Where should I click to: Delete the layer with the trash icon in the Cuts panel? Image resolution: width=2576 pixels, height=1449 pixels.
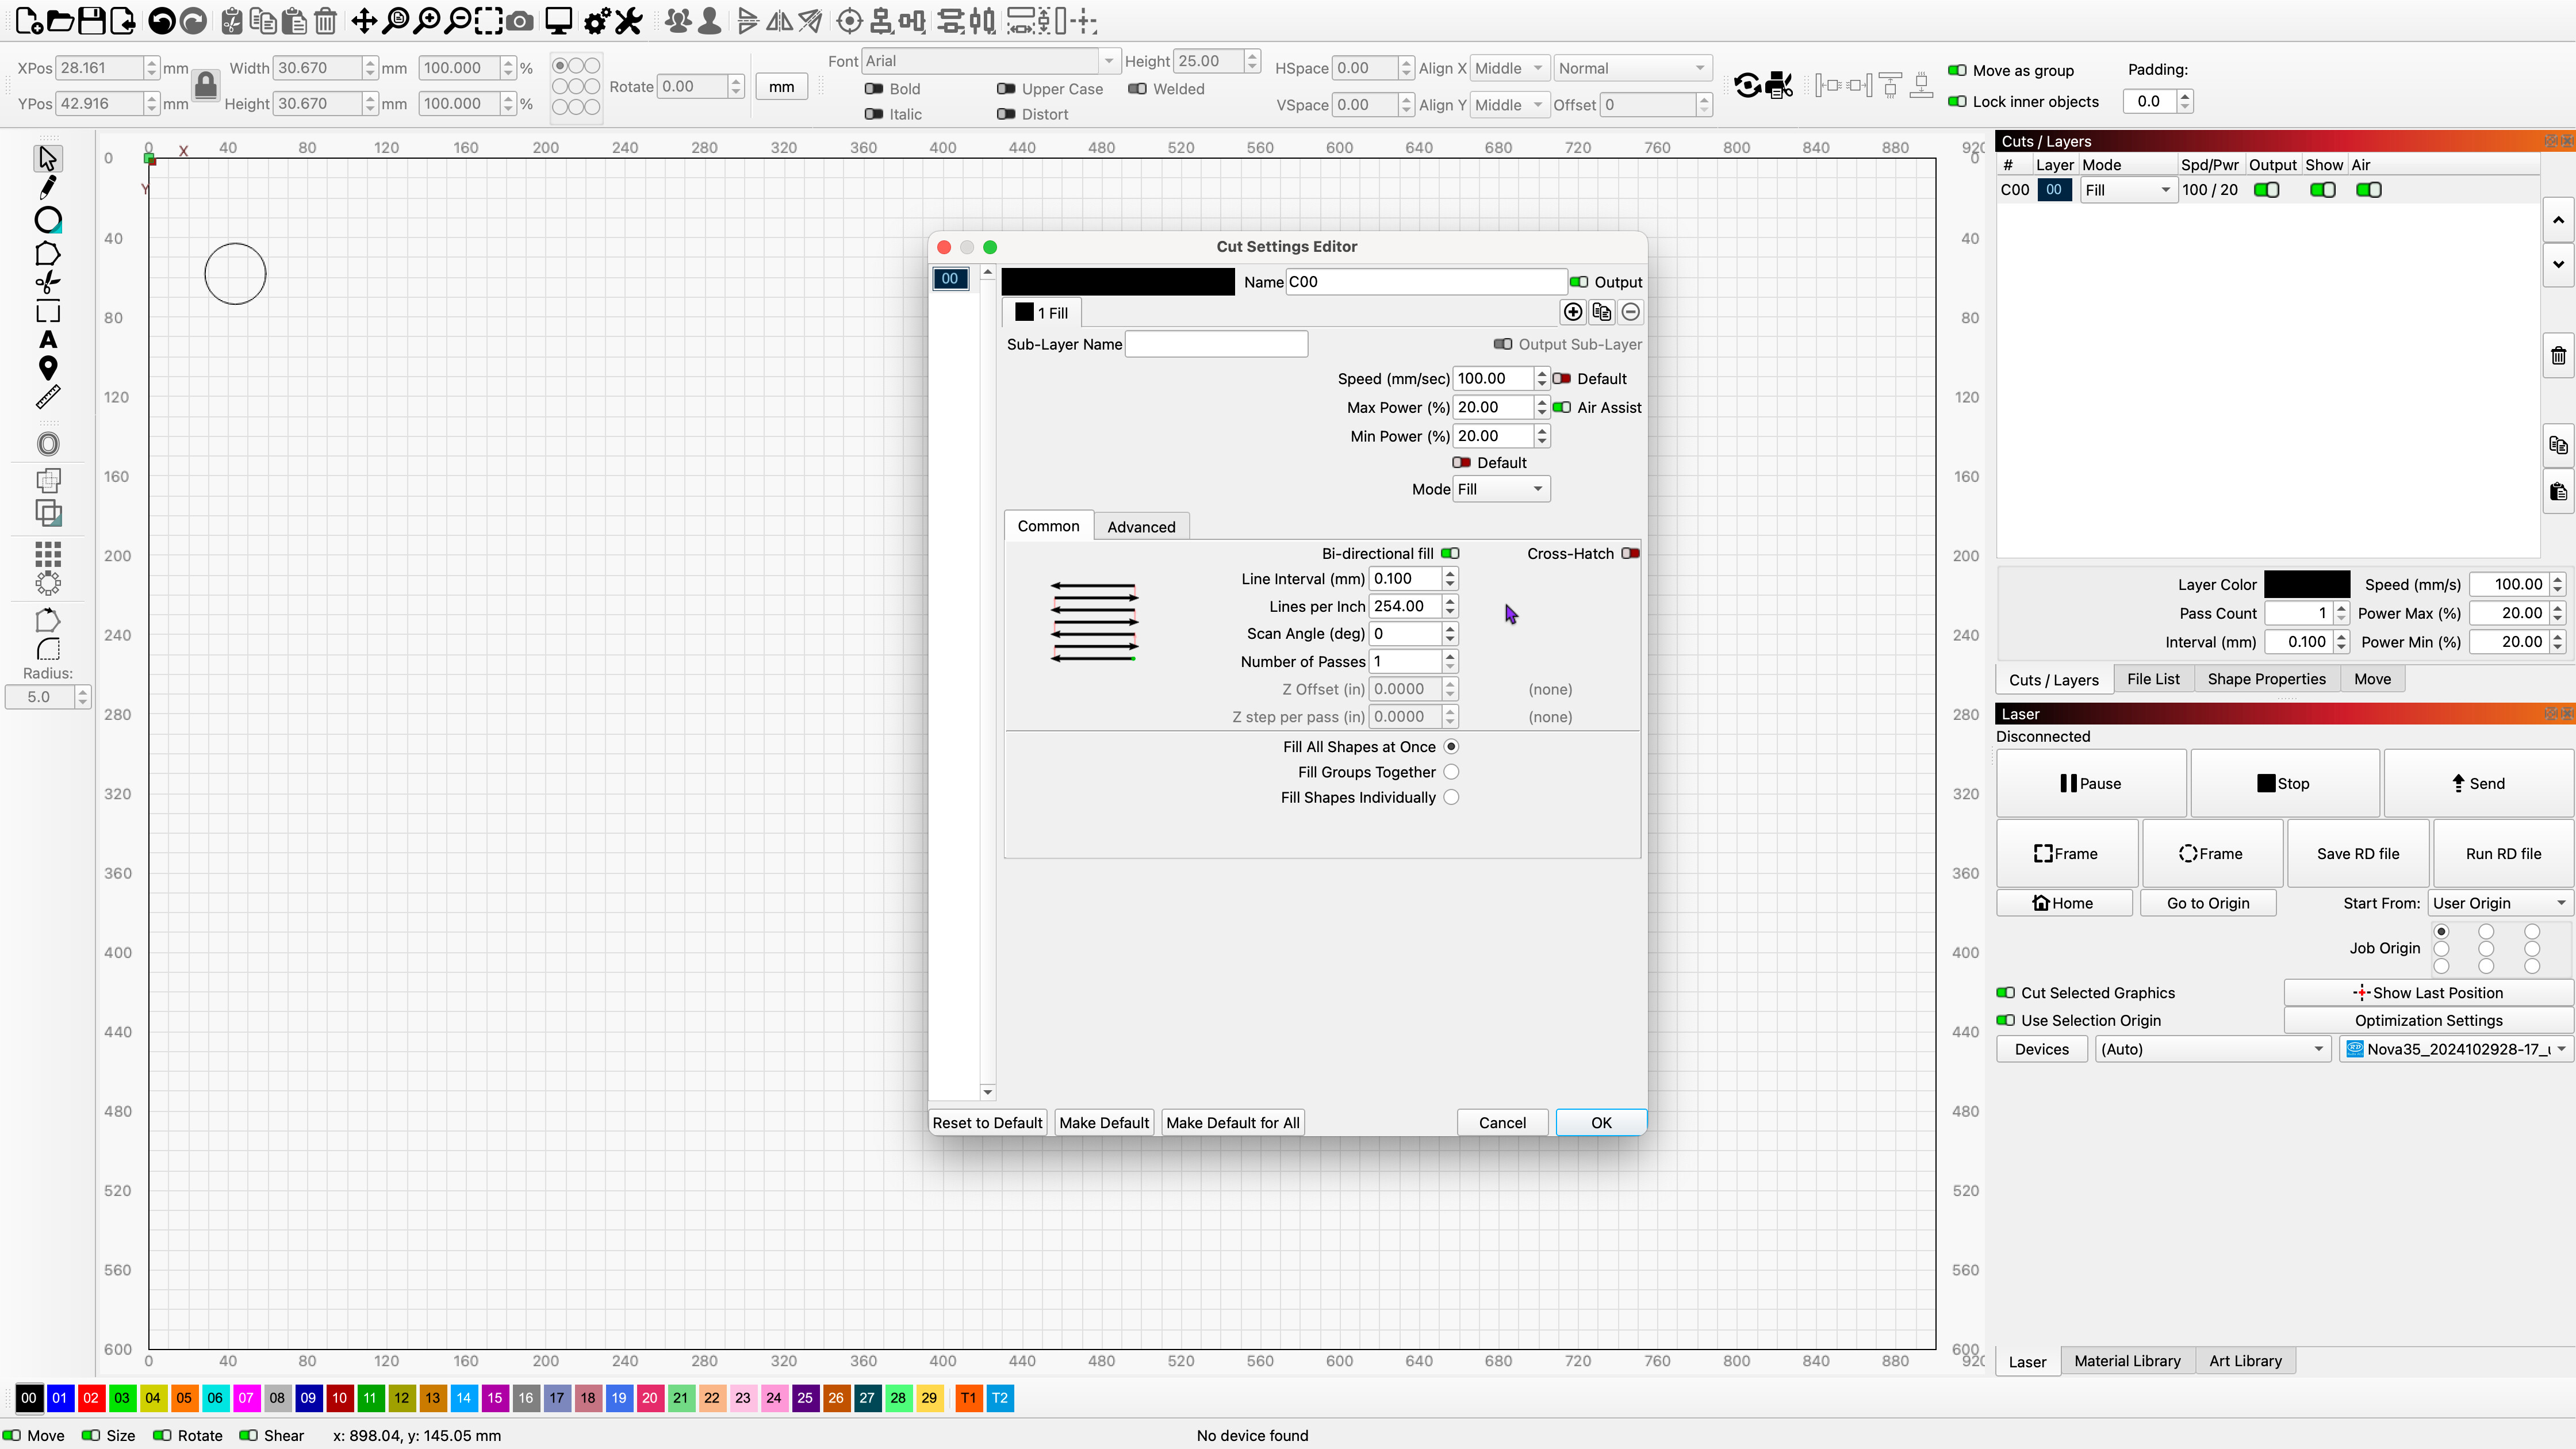[x=2558, y=356]
